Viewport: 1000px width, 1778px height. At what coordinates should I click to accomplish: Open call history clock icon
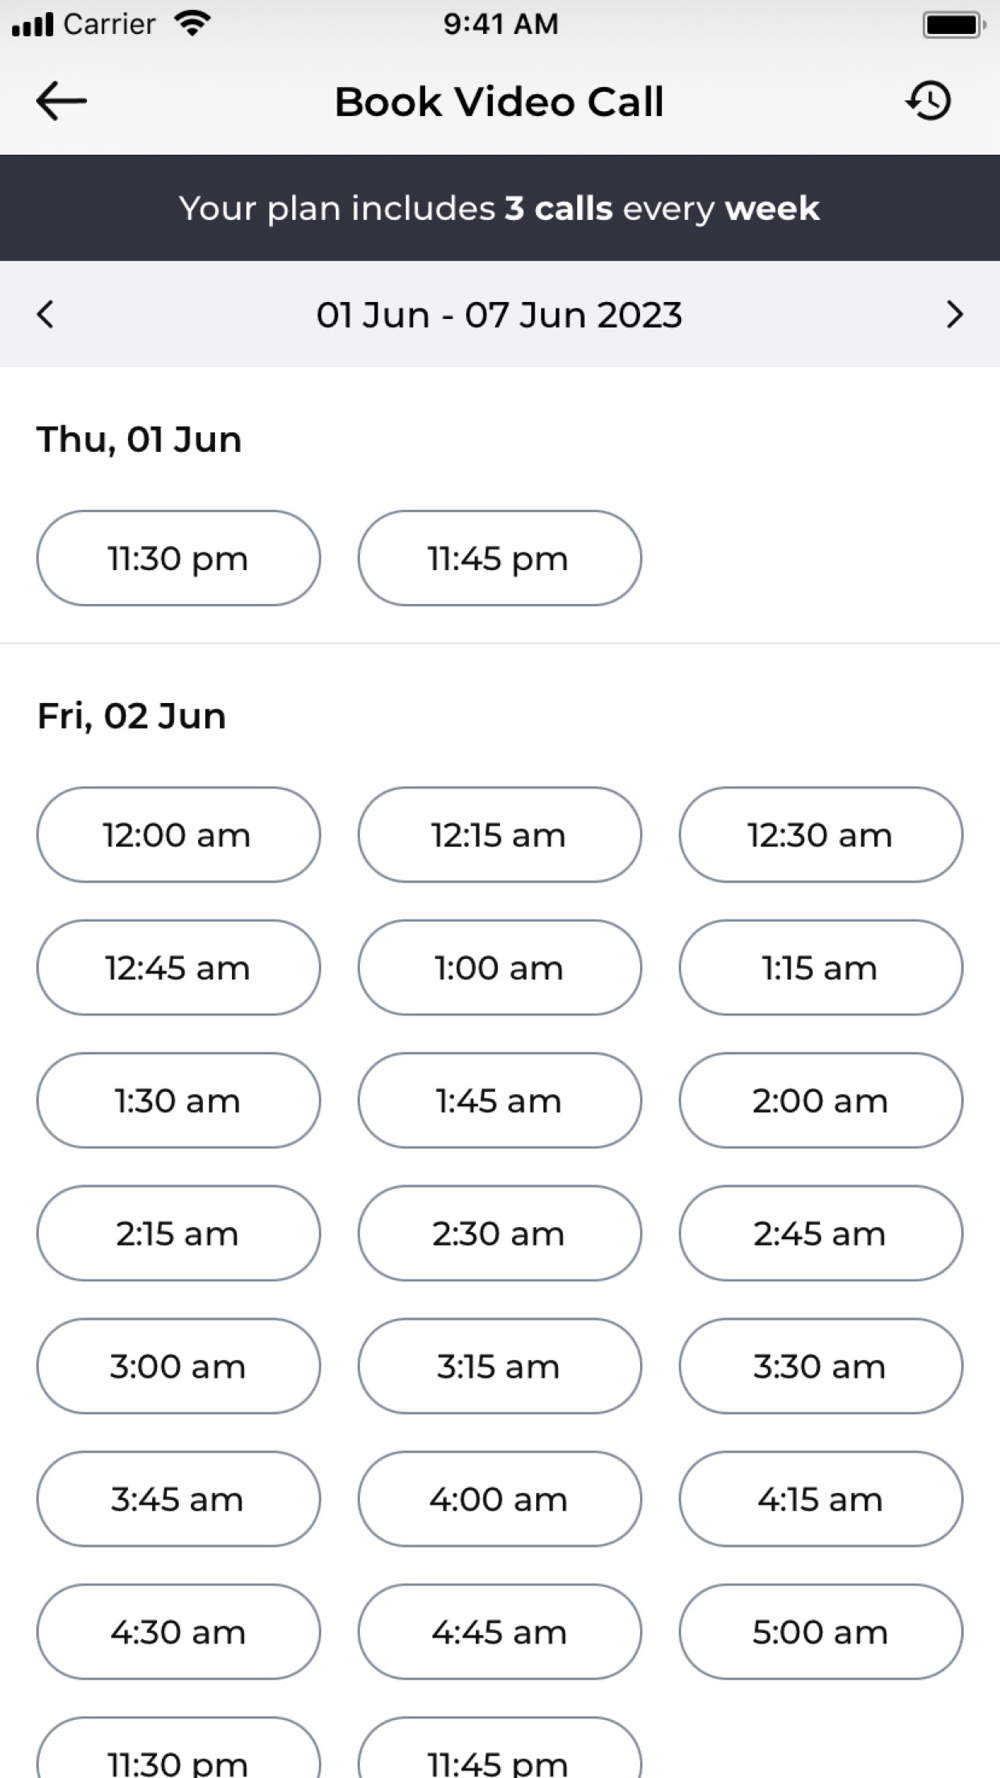[929, 101]
